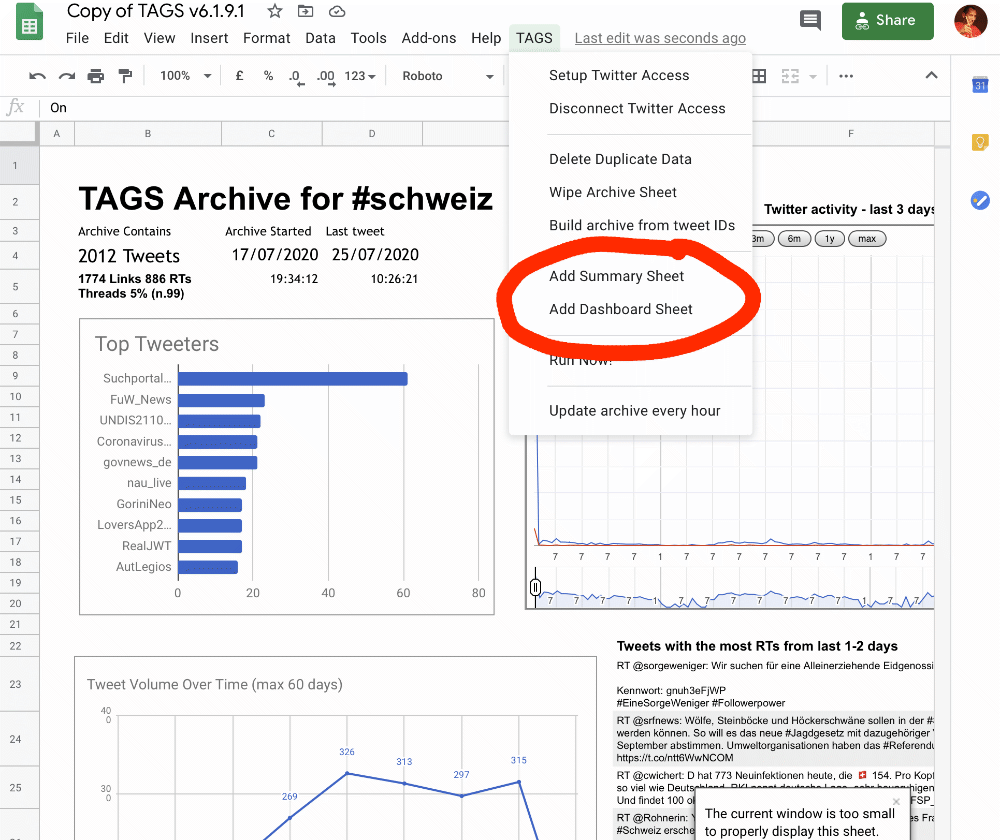Collapse the header with chevron arrow
This screenshot has height=840, width=1000.
(x=931, y=75)
